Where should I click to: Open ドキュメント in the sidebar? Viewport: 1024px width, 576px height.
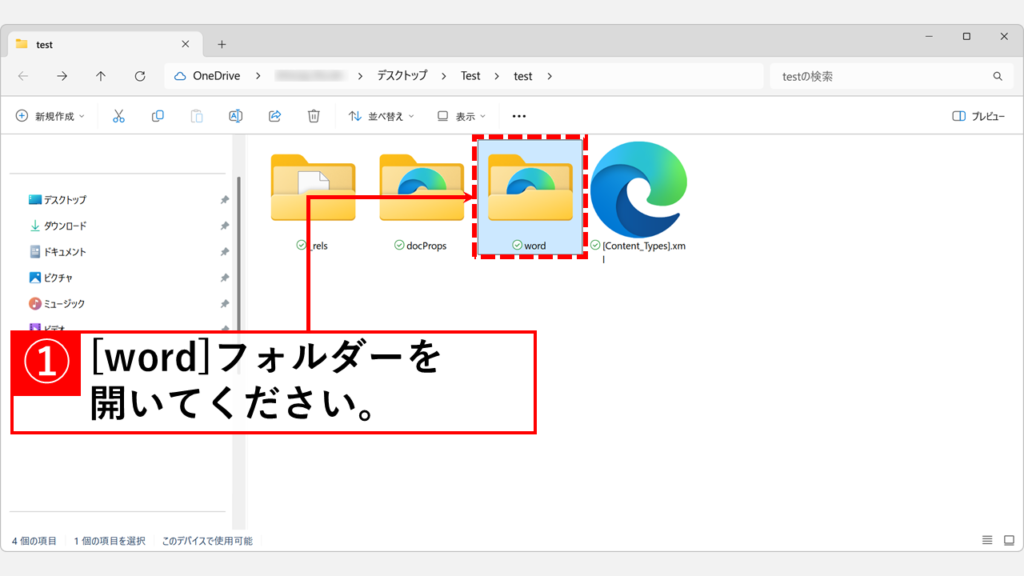[57, 252]
